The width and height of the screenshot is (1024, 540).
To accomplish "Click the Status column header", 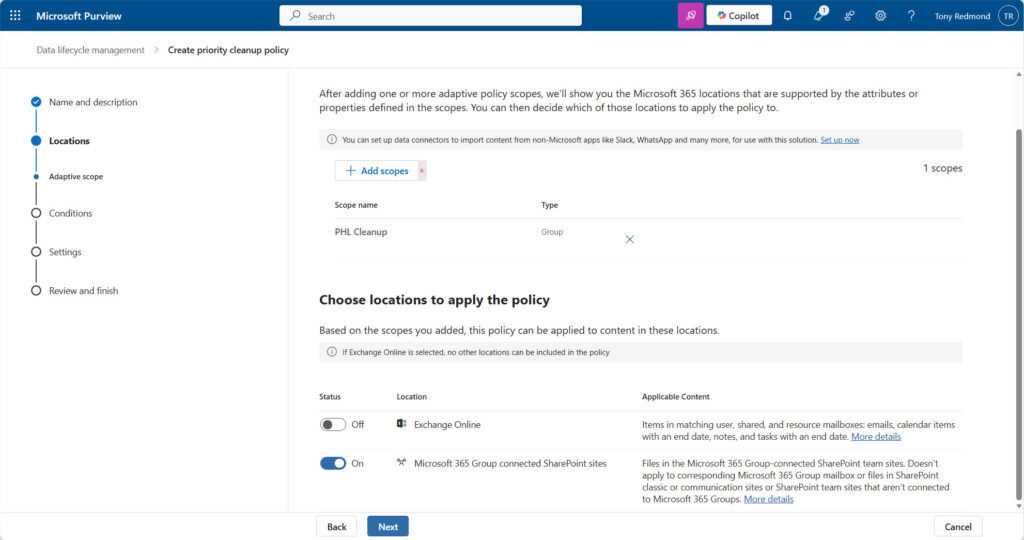I will [330, 396].
